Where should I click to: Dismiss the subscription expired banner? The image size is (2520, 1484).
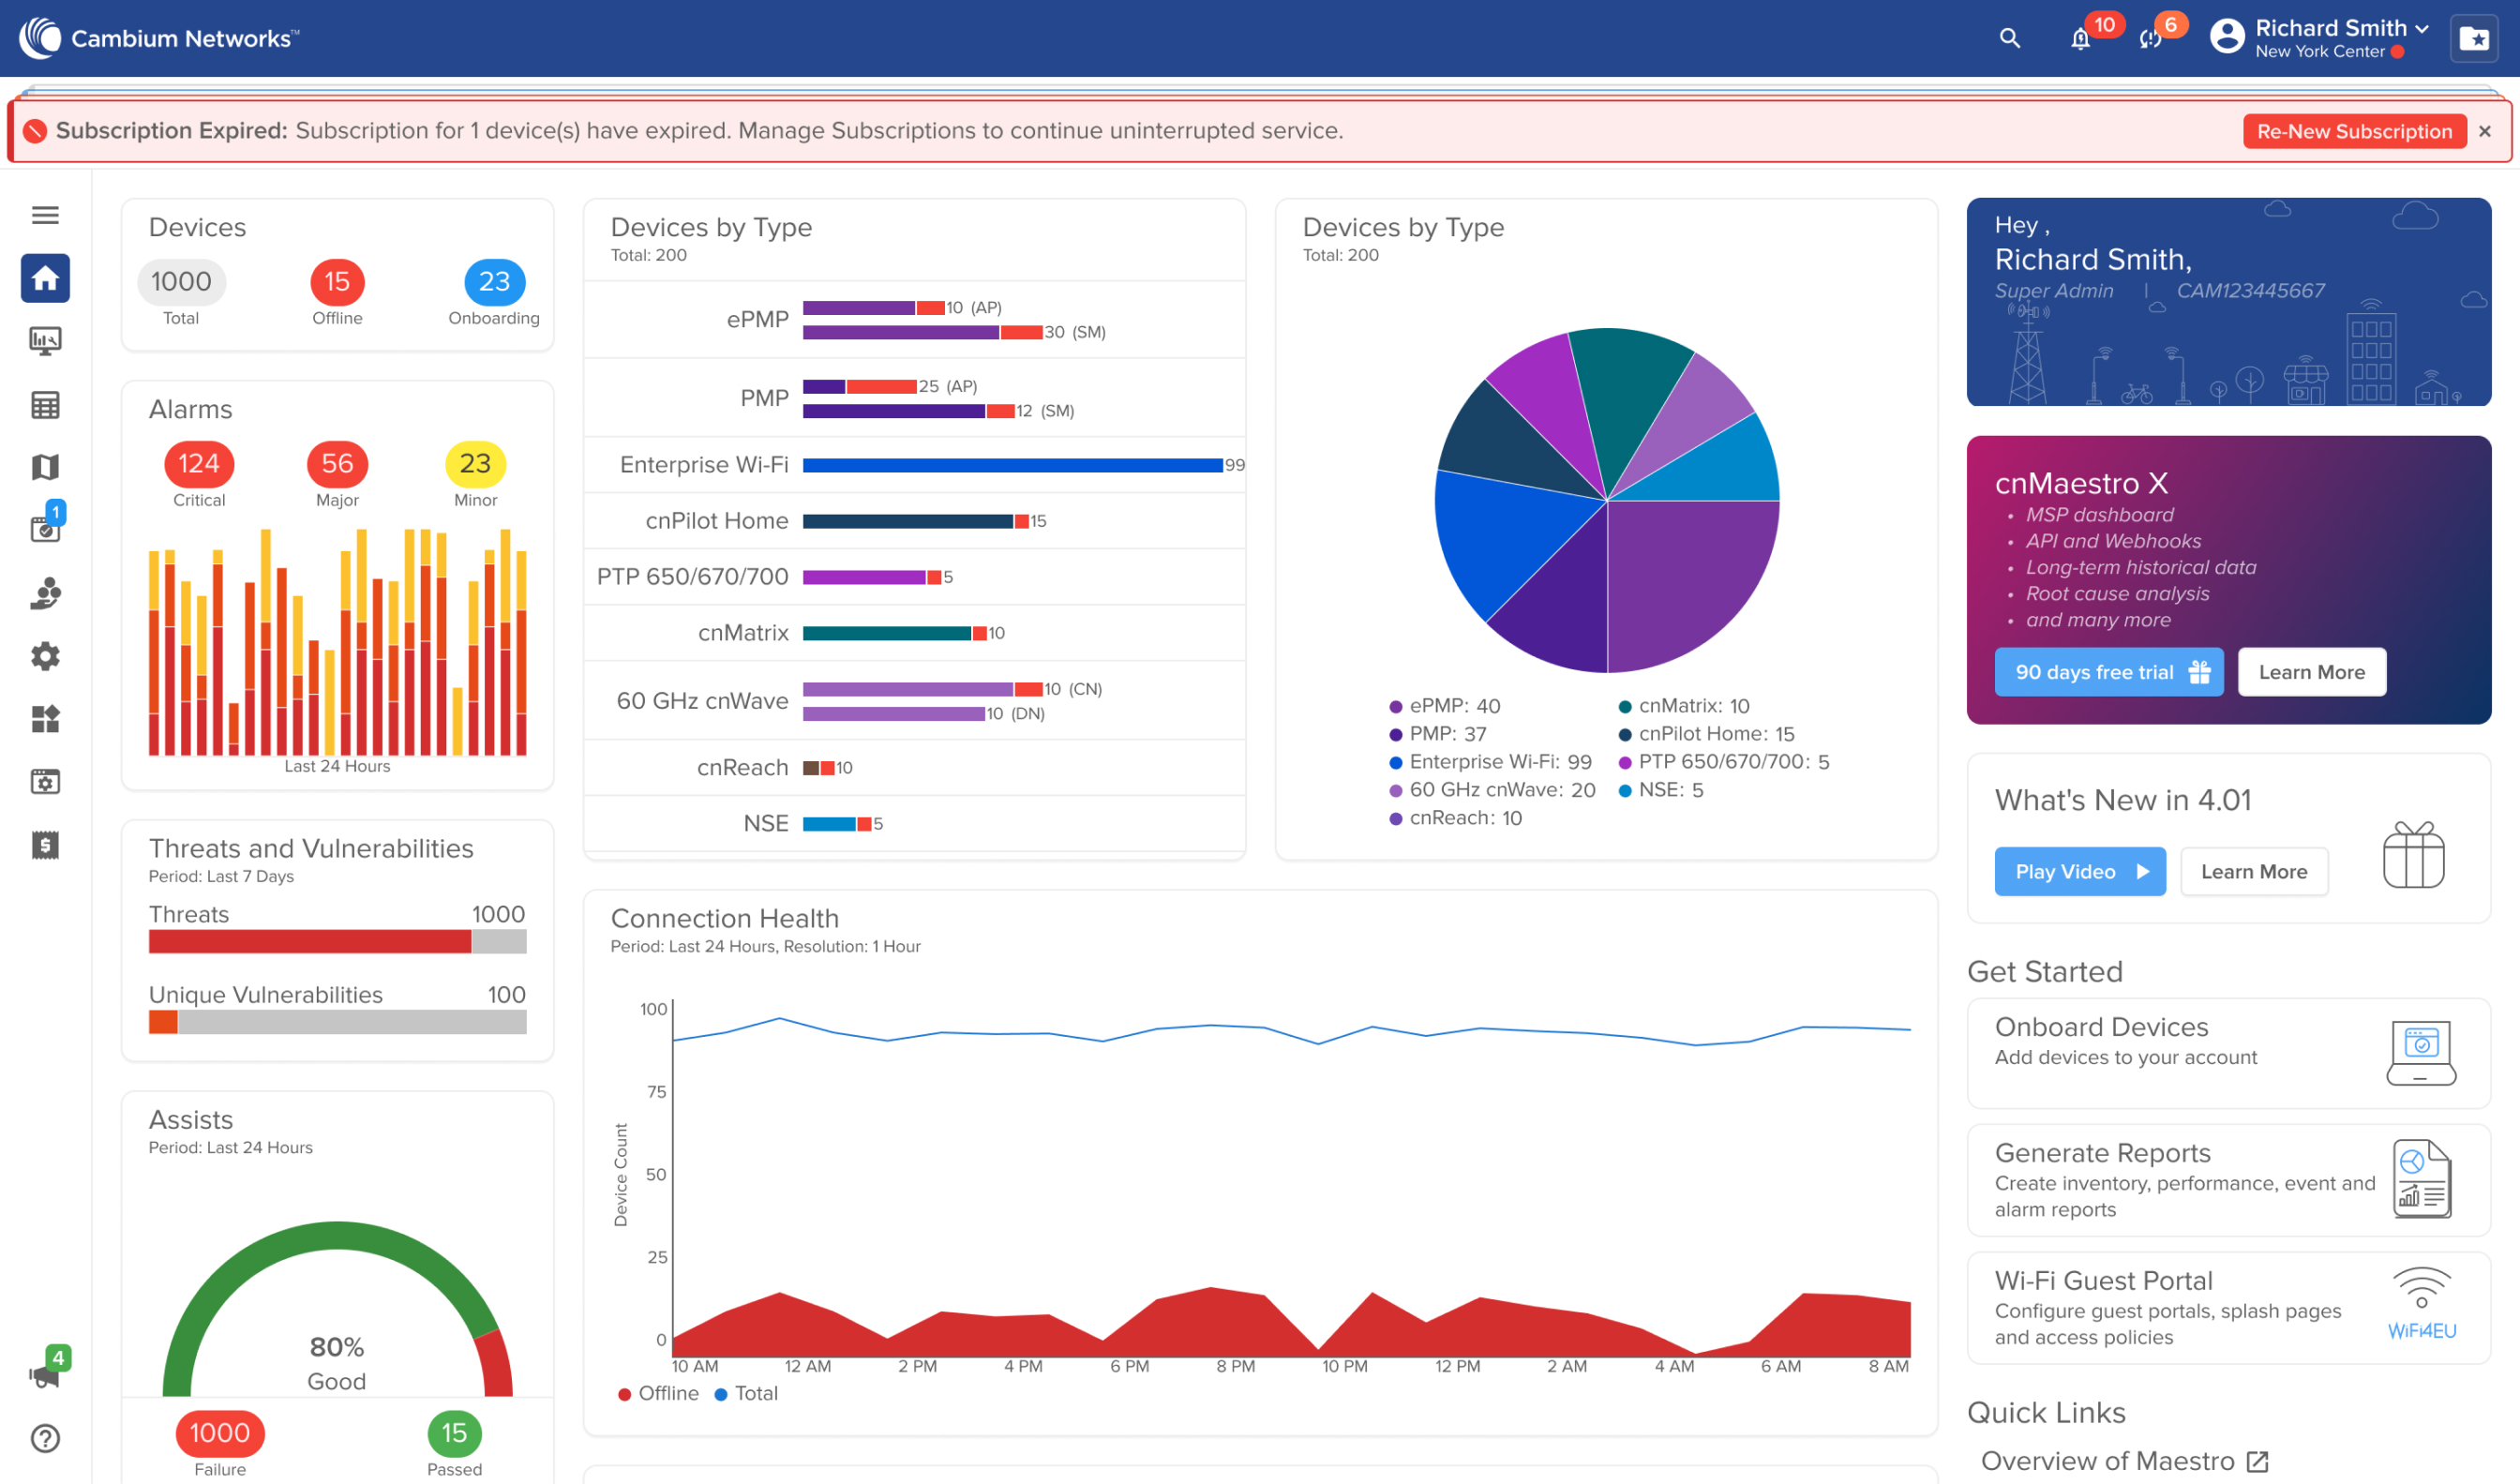click(x=2485, y=131)
